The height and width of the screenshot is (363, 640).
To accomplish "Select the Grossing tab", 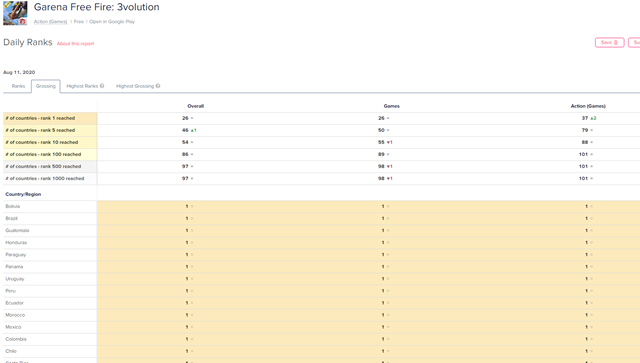I will (x=46, y=86).
